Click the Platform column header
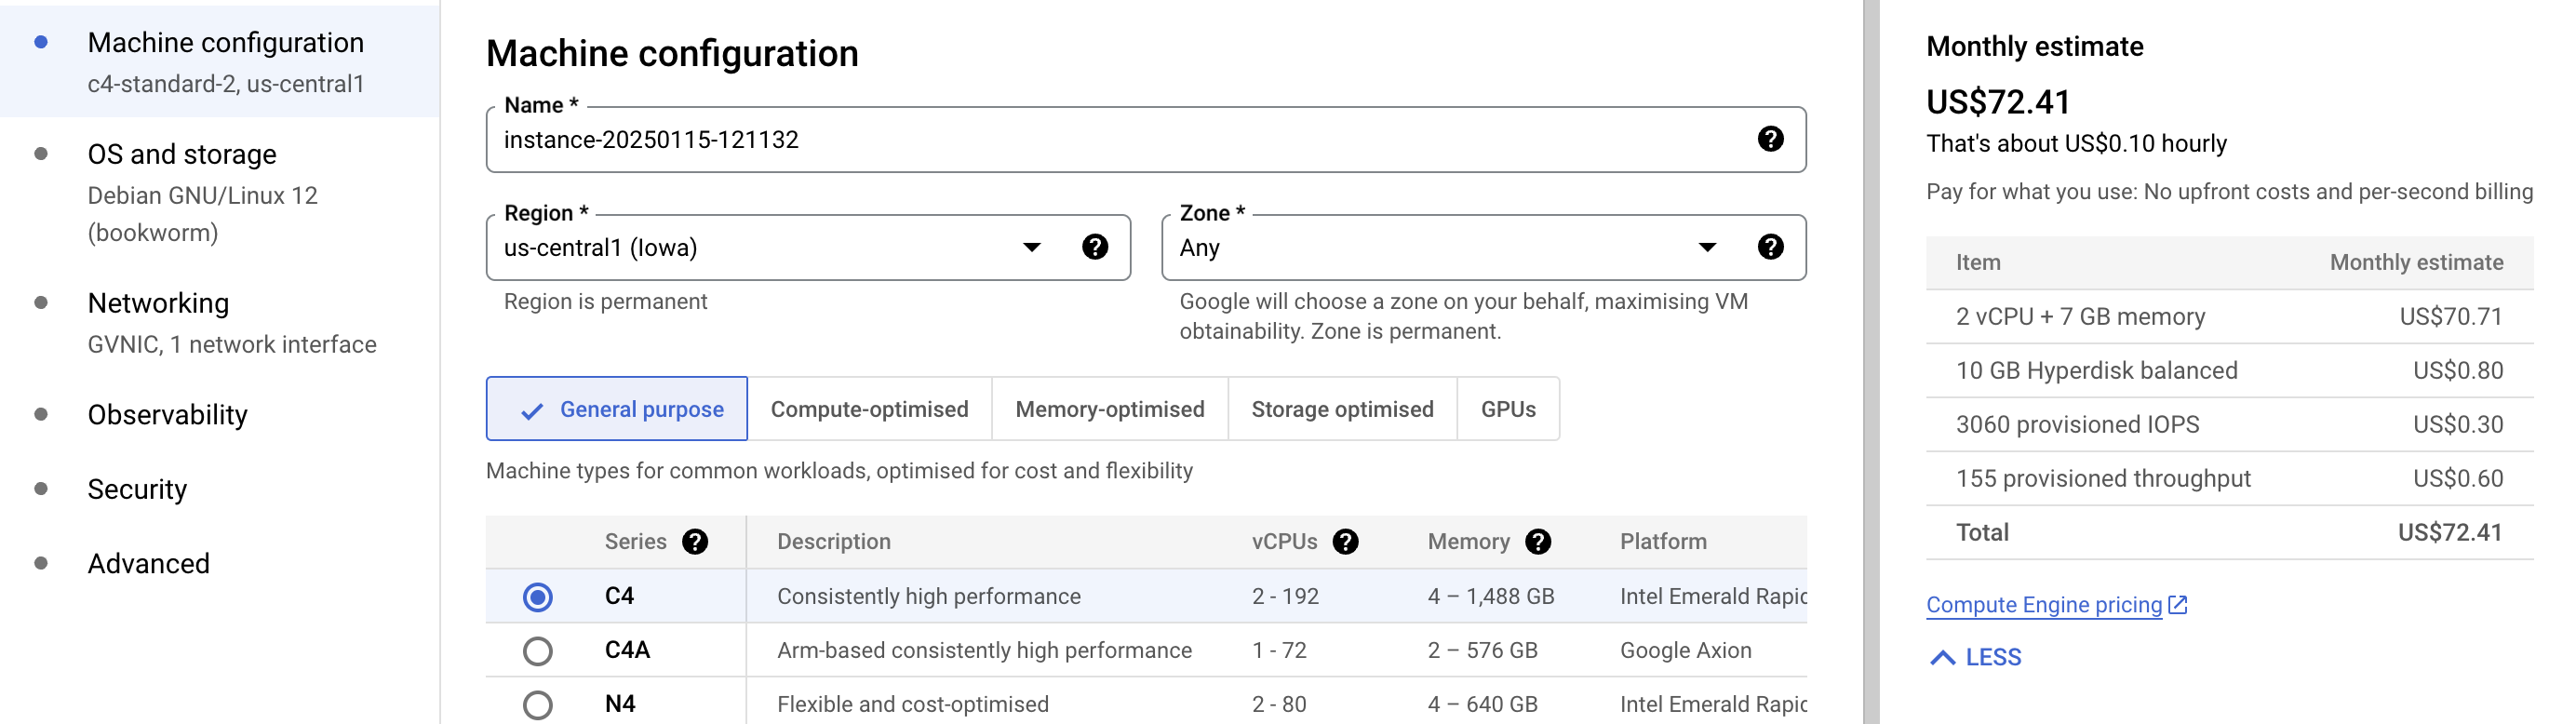Viewport: 2576px width, 724px height. tap(1663, 542)
